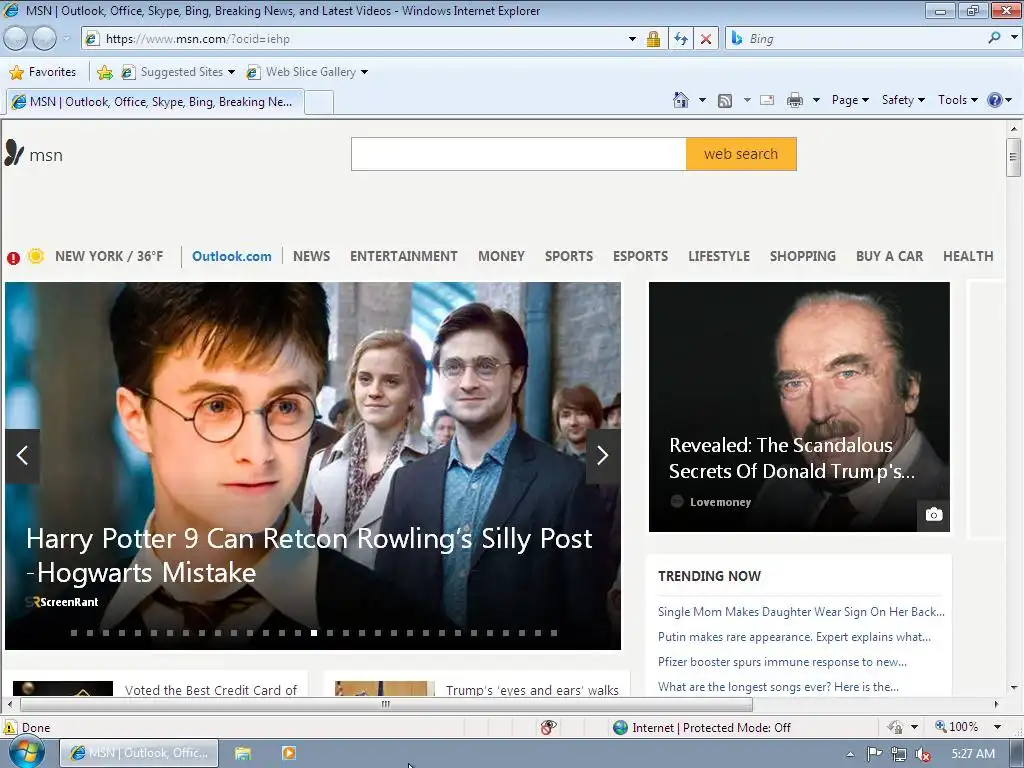
Task: Open the Home button dropdown arrow
Action: [x=703, y=100]
